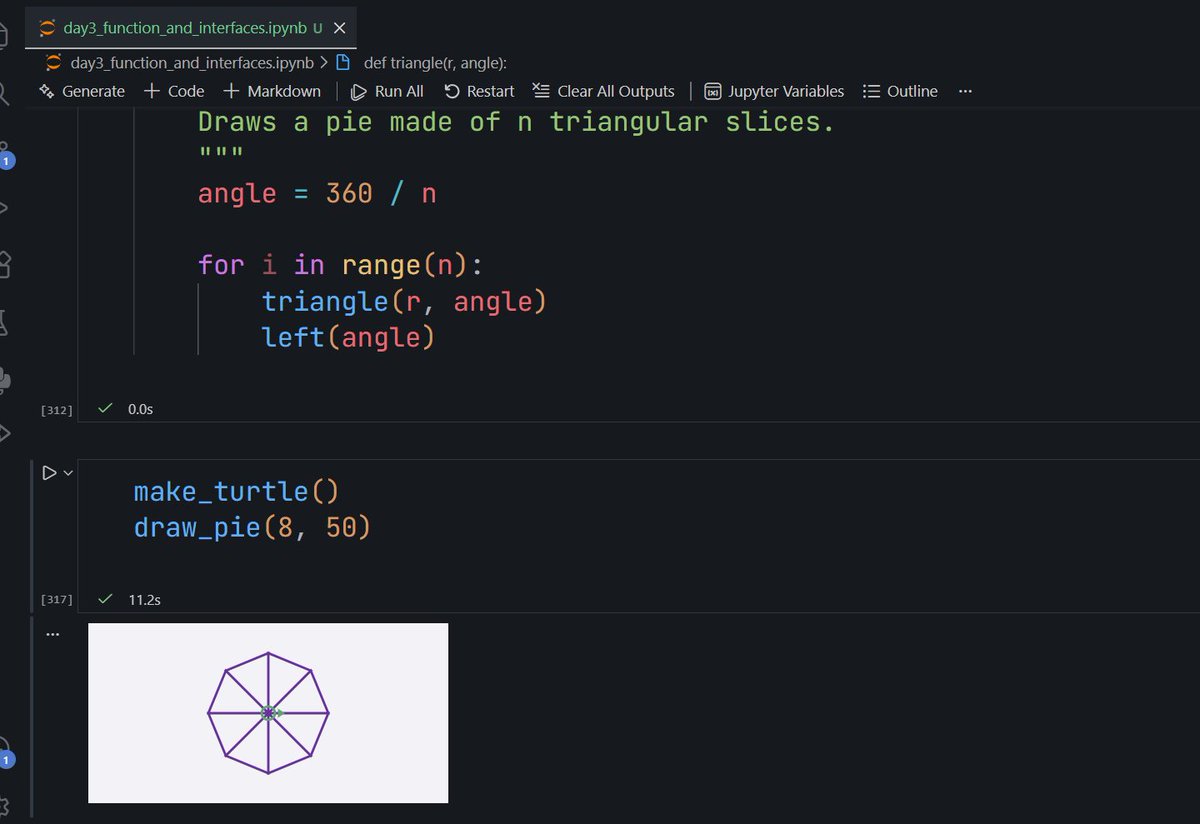Click the 'for i in range(n):' line
Viewport: 1200px width, 824px height.
[340, 265]
